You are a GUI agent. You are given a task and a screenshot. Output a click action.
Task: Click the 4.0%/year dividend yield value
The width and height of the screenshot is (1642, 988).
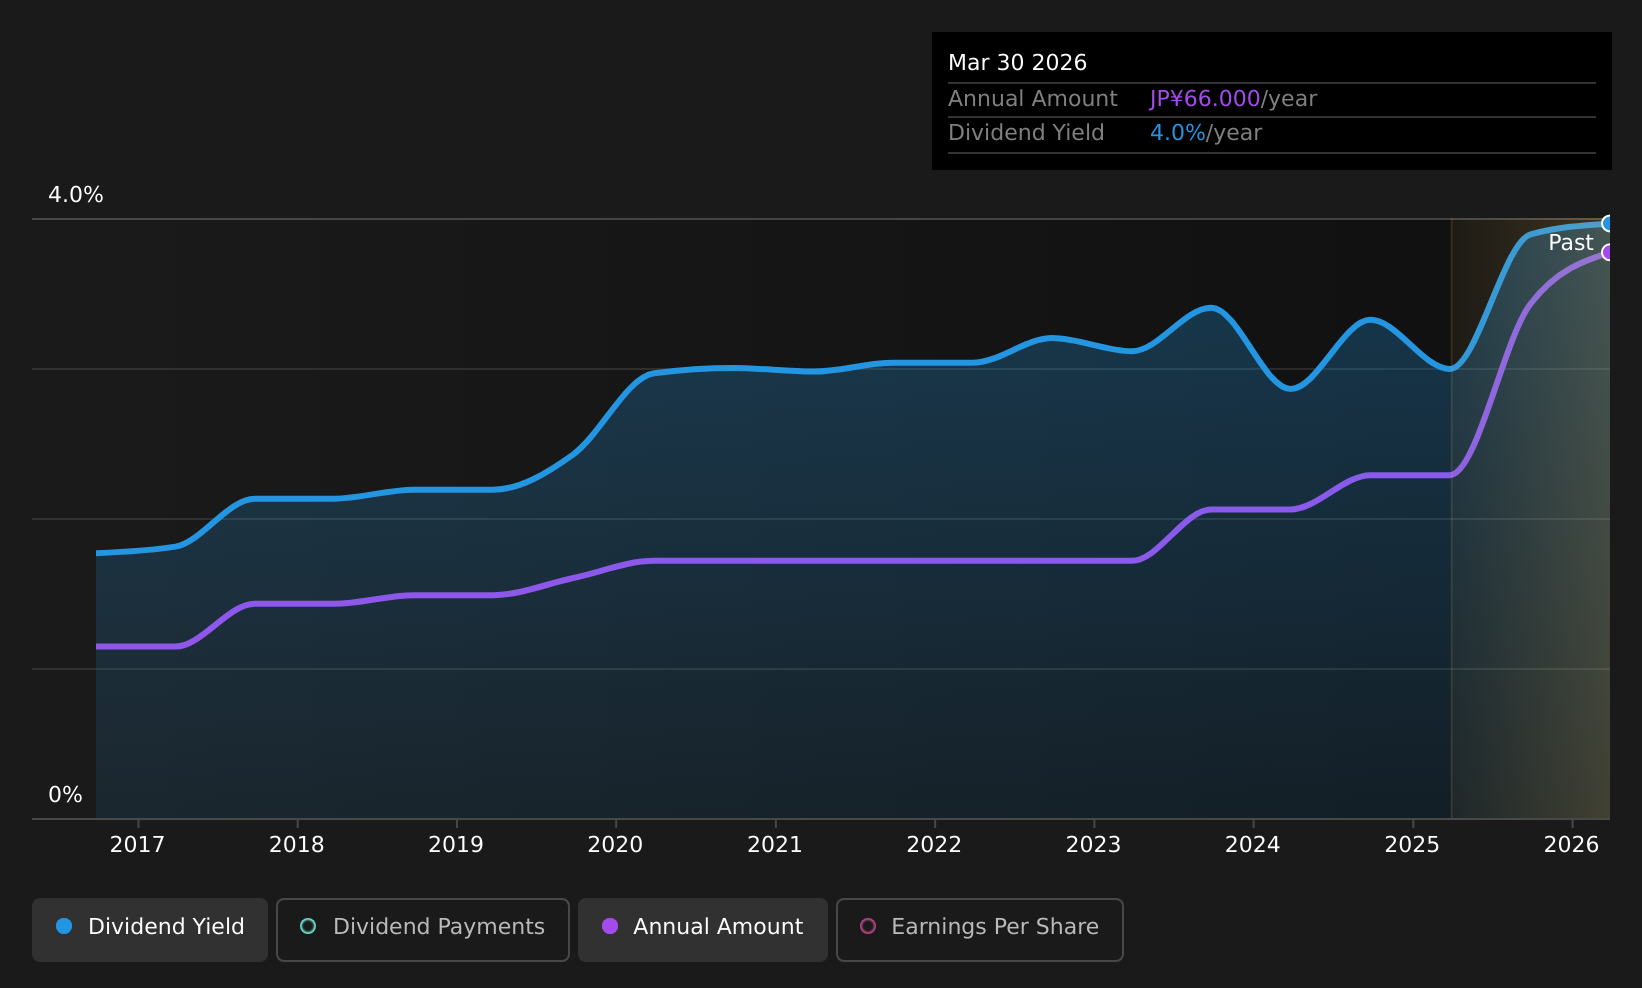[x=1206, y=133]
